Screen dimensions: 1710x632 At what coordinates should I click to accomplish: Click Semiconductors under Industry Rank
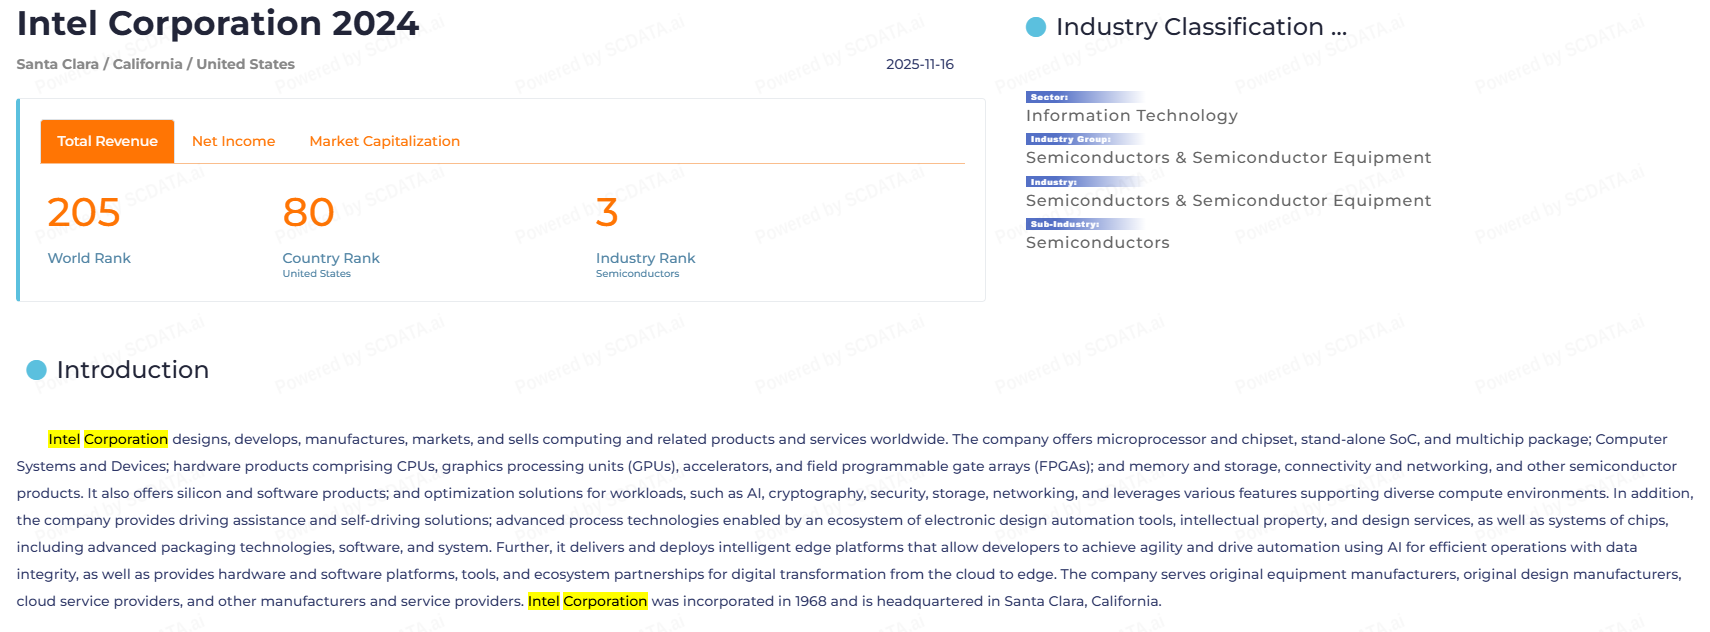tap(637, 274)
